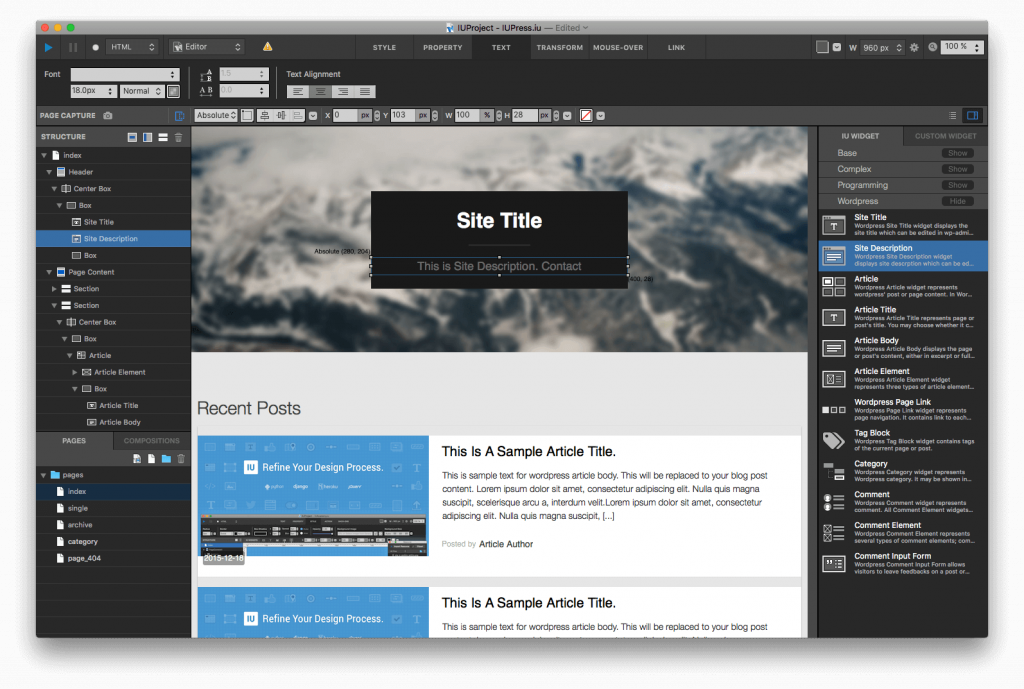Image resolution: width=1024 pixels, height=689 pixels.
Task: Align text to the left
Action: (x=297, y=91)
